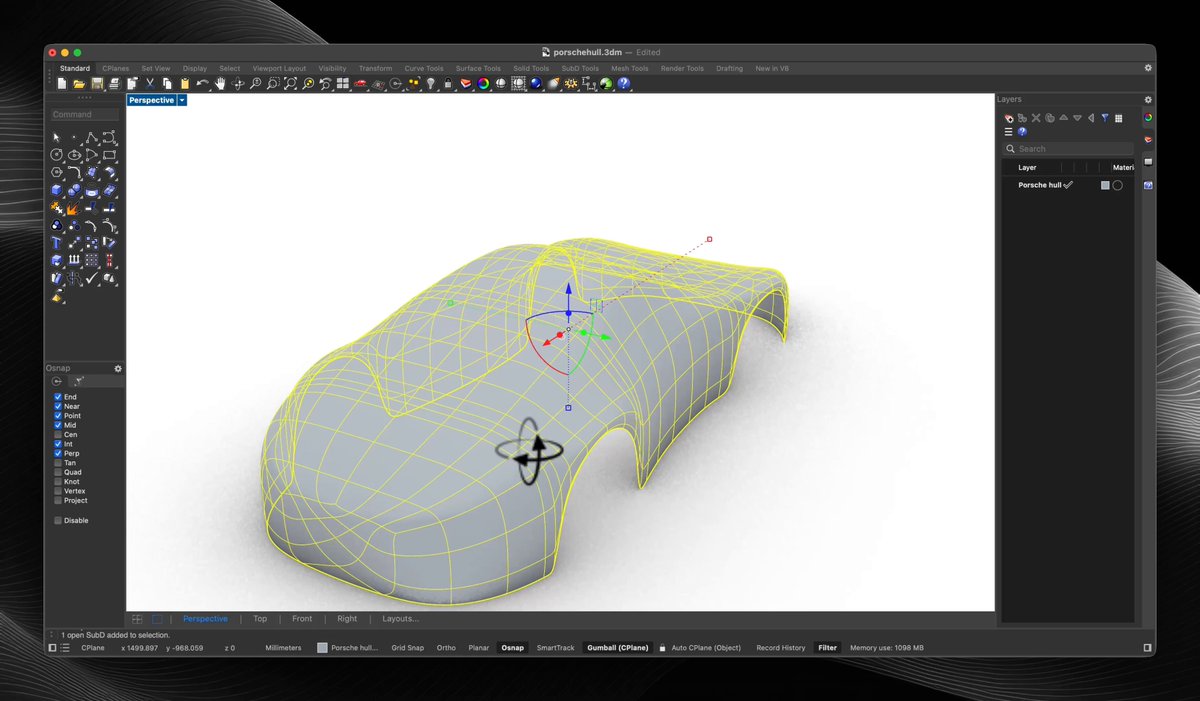Switch to the Top viewport tab
The height and width of the screenshot is (701, 1200).
click(260, 619)
